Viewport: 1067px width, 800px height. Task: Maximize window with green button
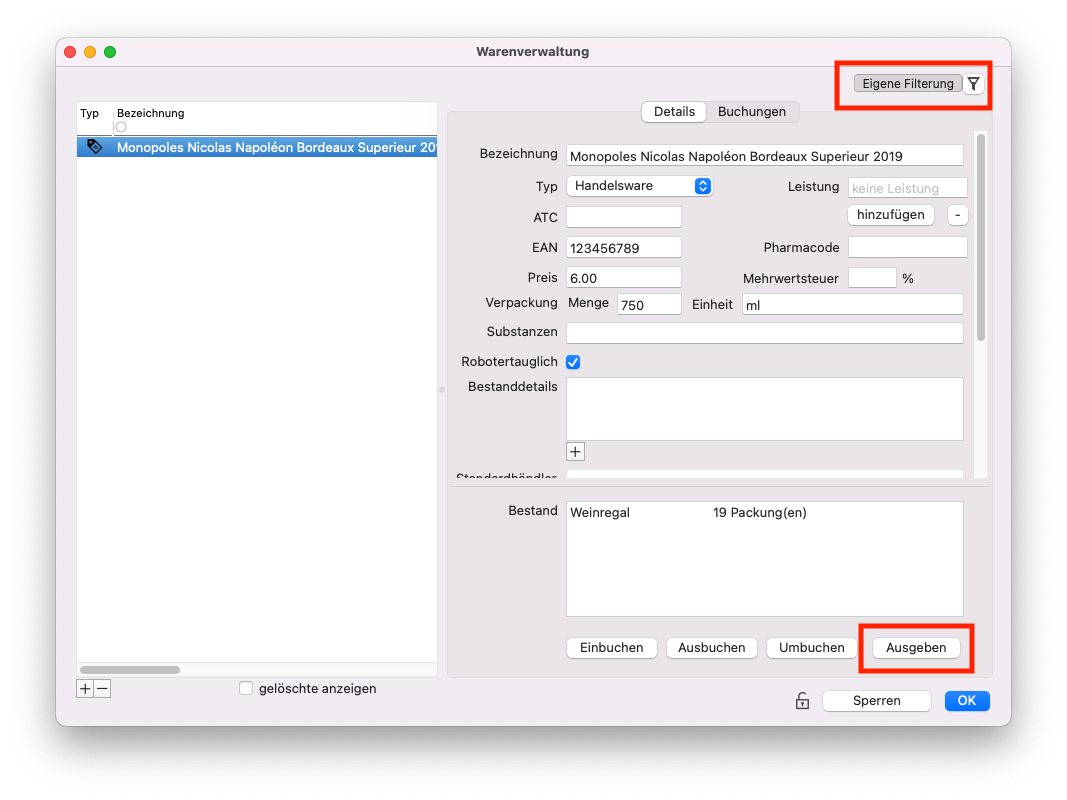[110, 52]
